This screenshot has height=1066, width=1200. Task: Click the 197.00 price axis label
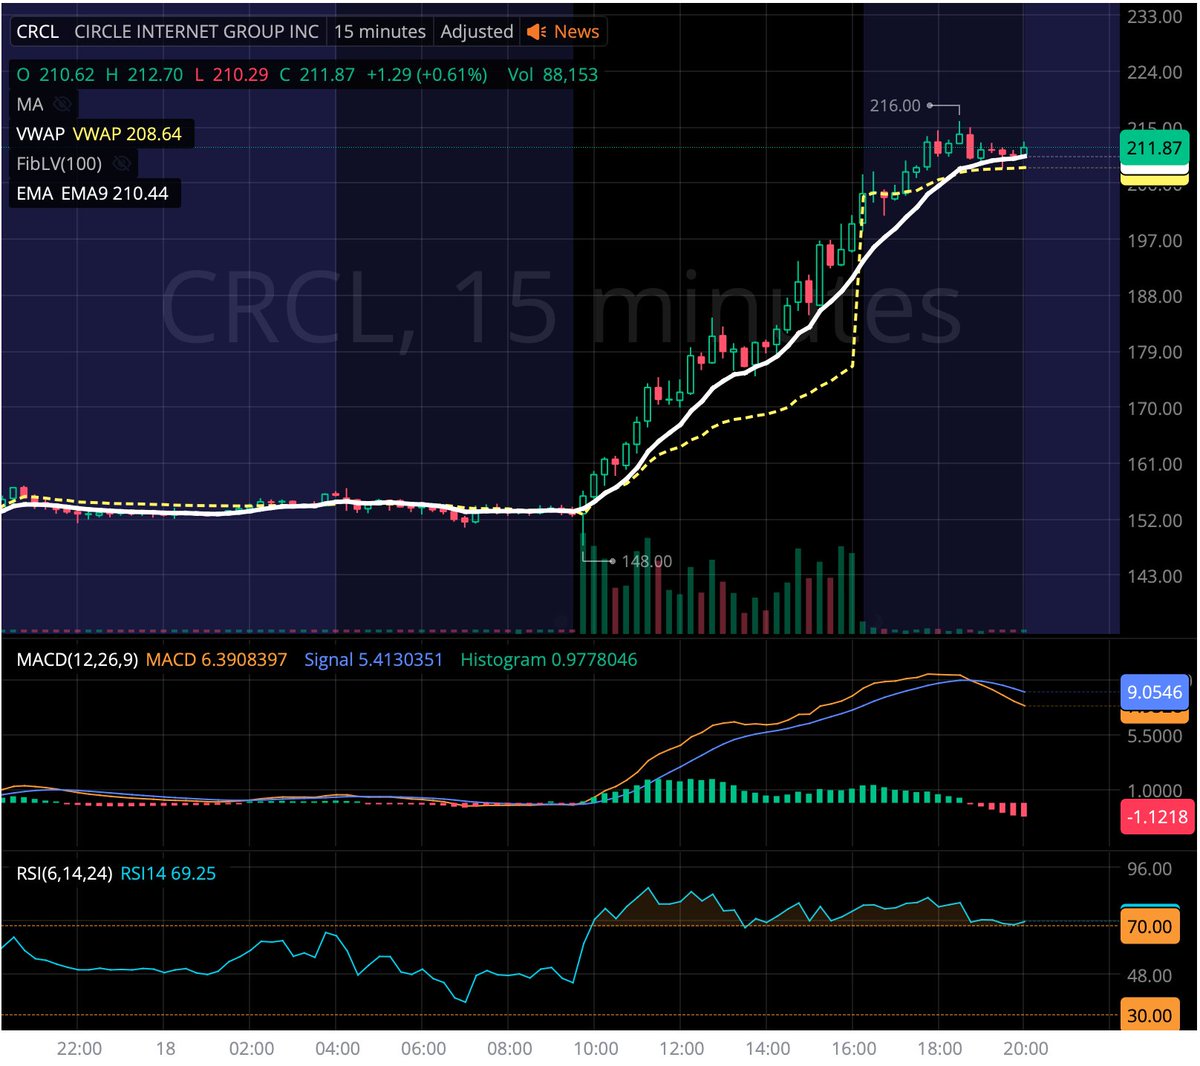(1154, 241)
